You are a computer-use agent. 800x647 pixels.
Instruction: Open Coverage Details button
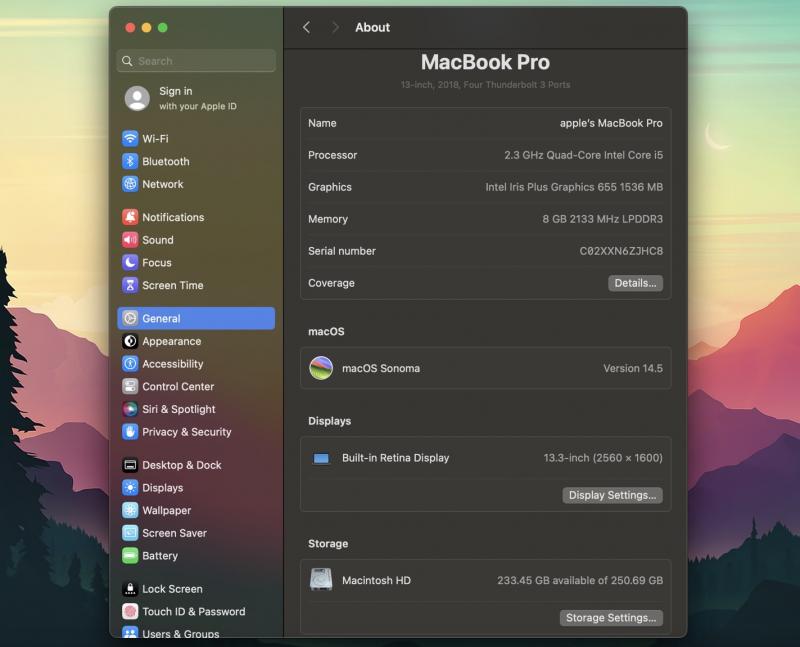(635, 283)
